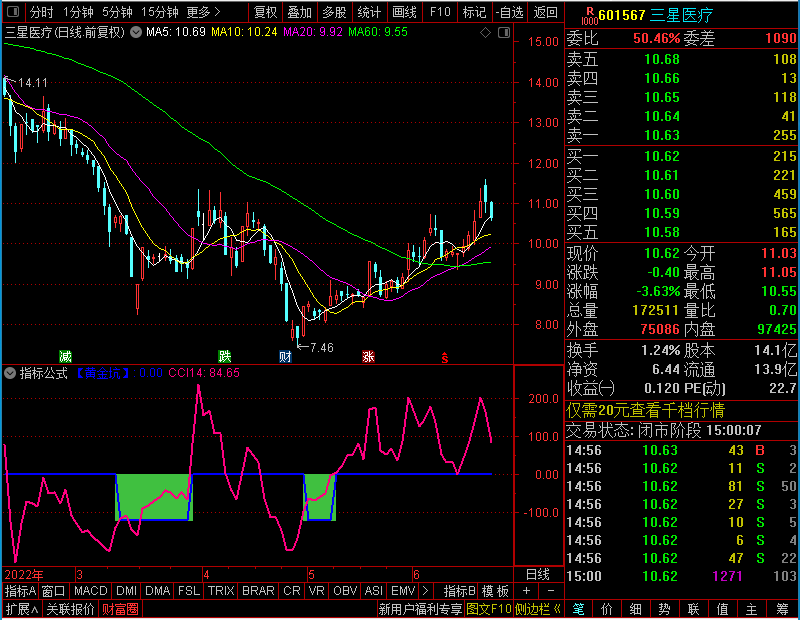Select the 价 price tab
Screen dimensions: 800x620
(x=607, y=609)
